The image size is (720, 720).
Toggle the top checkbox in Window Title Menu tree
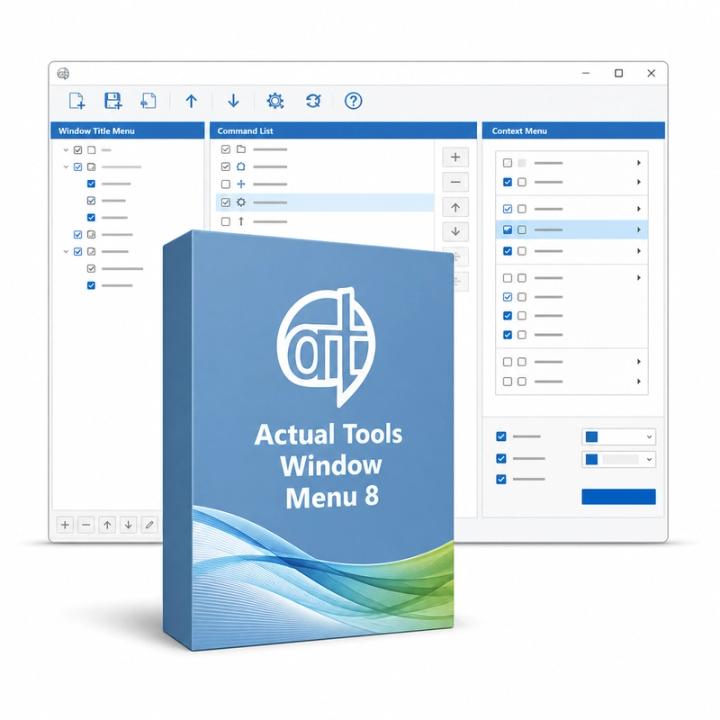(x=78, y=150)
